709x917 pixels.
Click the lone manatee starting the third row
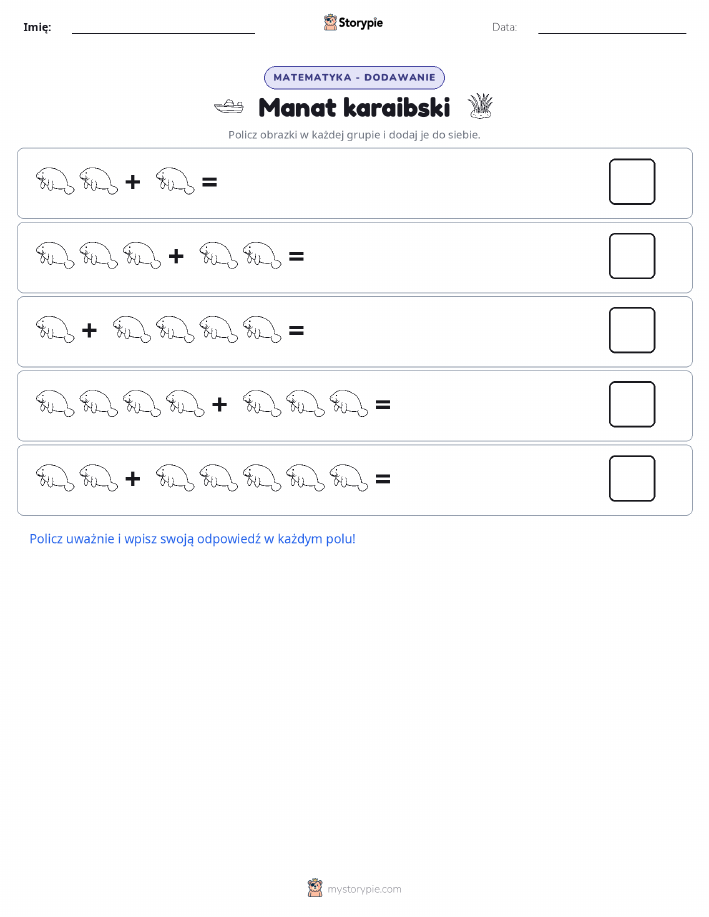tap(55, 330)
